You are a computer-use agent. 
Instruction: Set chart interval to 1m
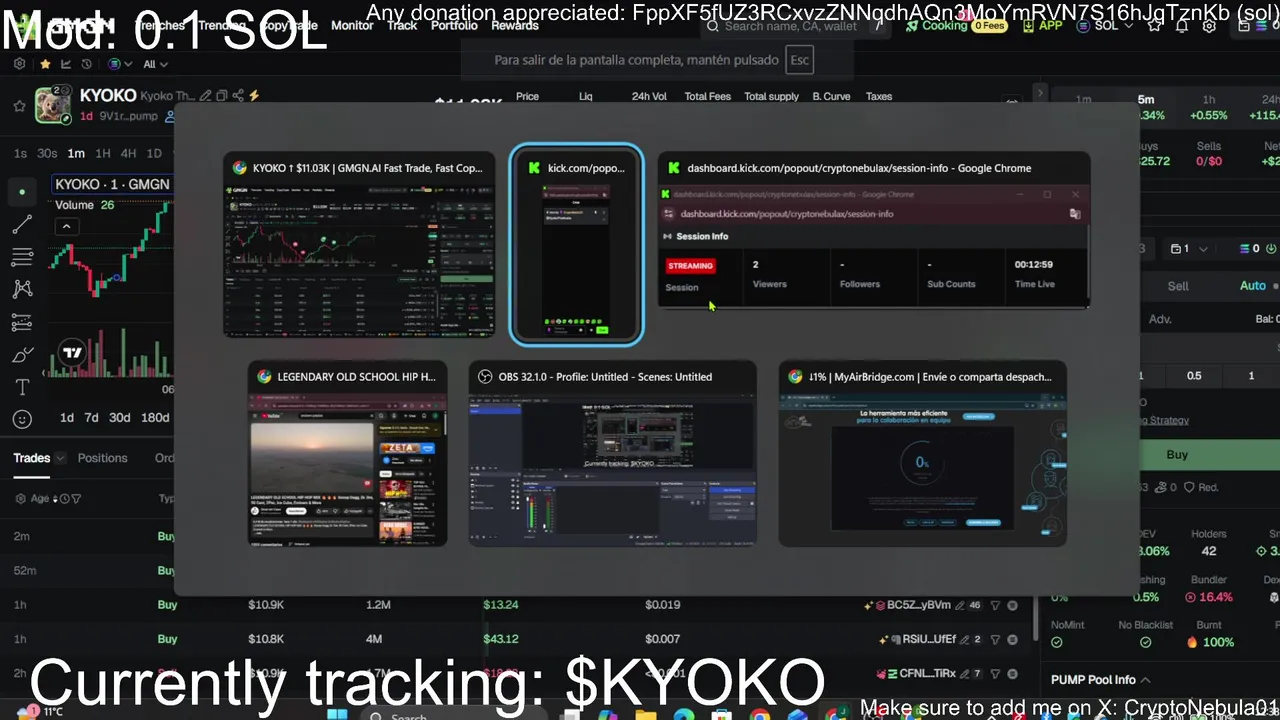[x=76, y=153]
